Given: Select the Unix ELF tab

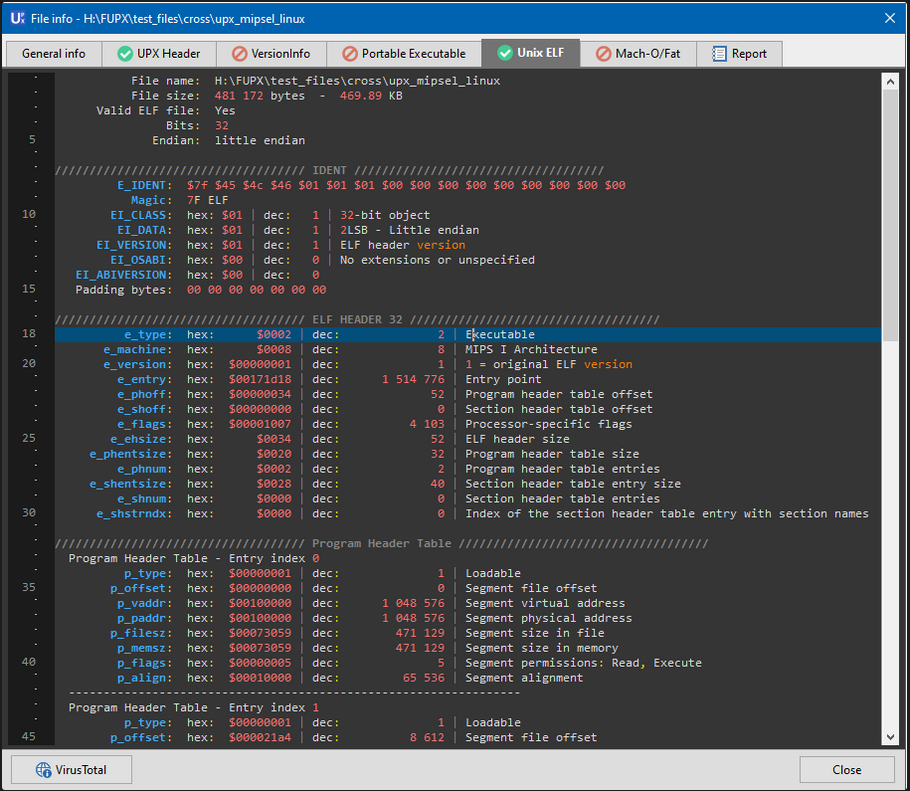Looking at the screenshot, I should coord(530,53).
